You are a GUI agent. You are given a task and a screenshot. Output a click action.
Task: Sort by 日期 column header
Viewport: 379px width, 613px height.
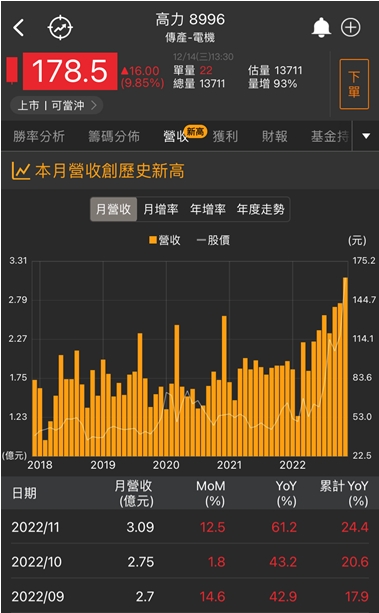coord(24,493)
